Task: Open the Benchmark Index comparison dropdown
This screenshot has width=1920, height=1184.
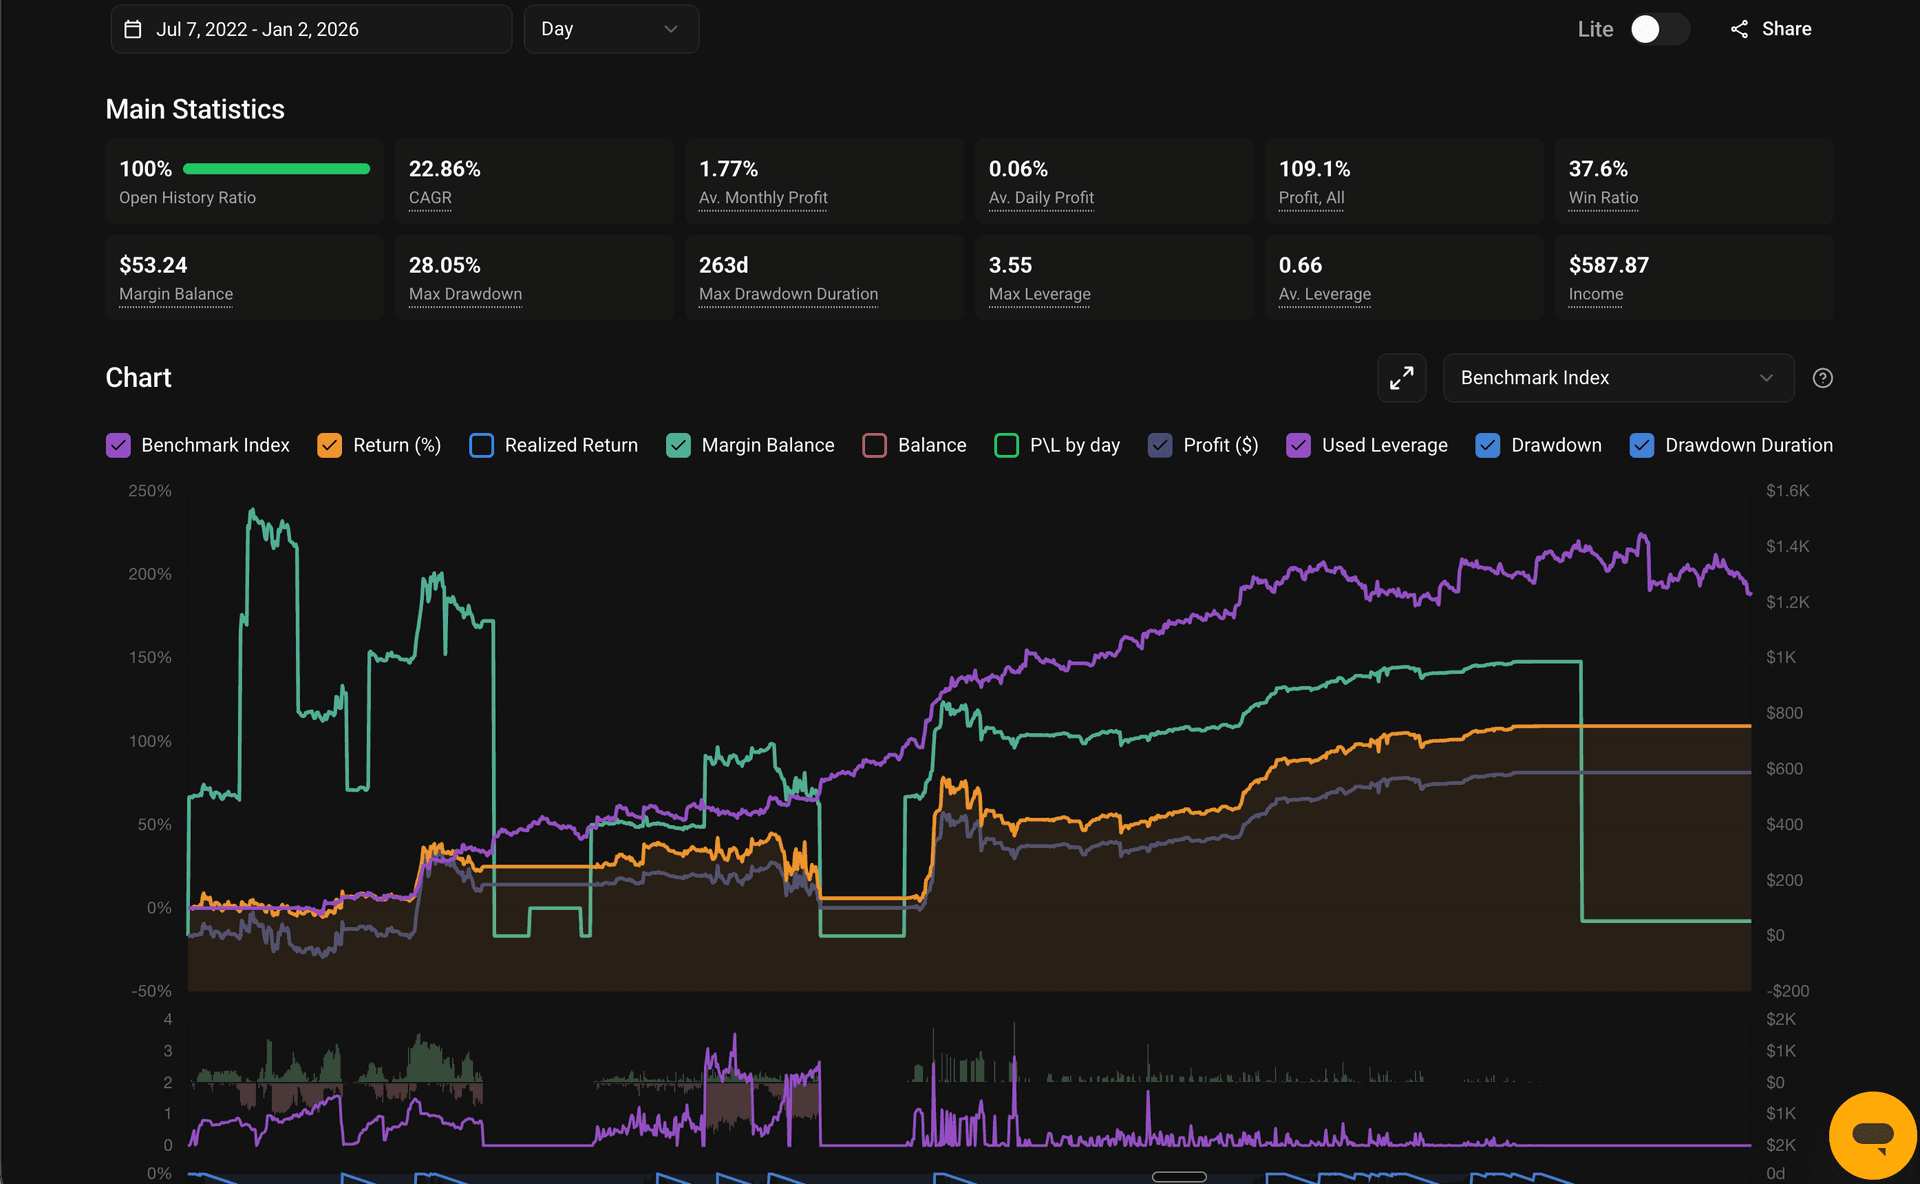Action: click(x=1617, y=378)
